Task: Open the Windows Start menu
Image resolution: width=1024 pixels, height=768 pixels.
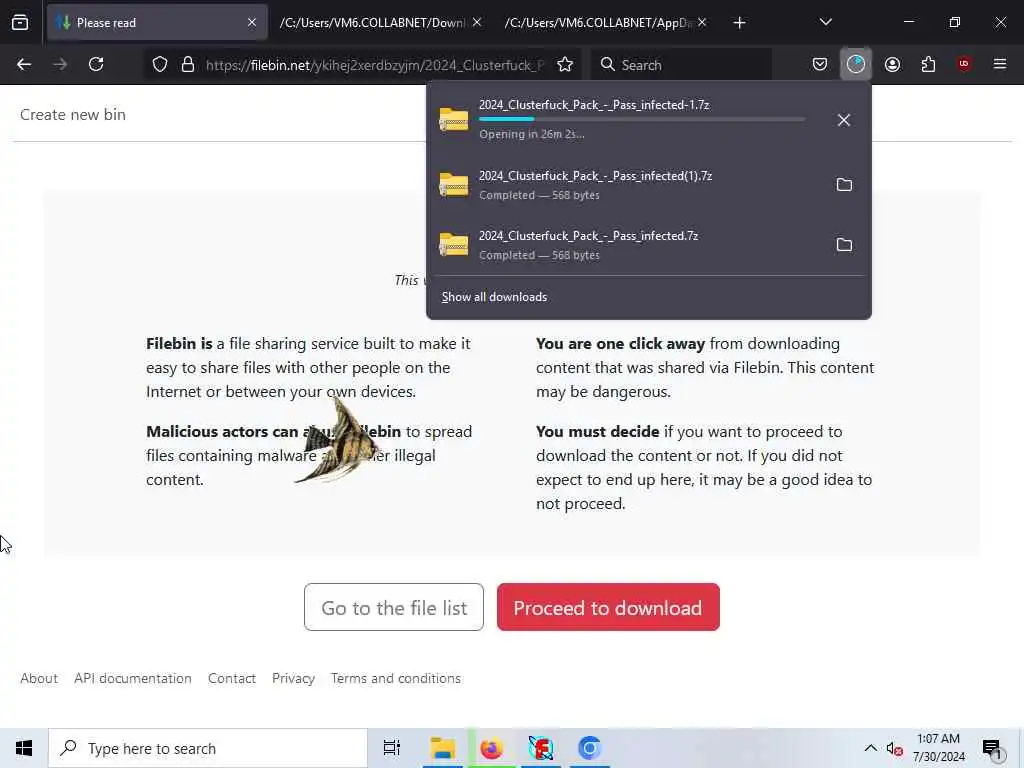Action: pos(24,748)
